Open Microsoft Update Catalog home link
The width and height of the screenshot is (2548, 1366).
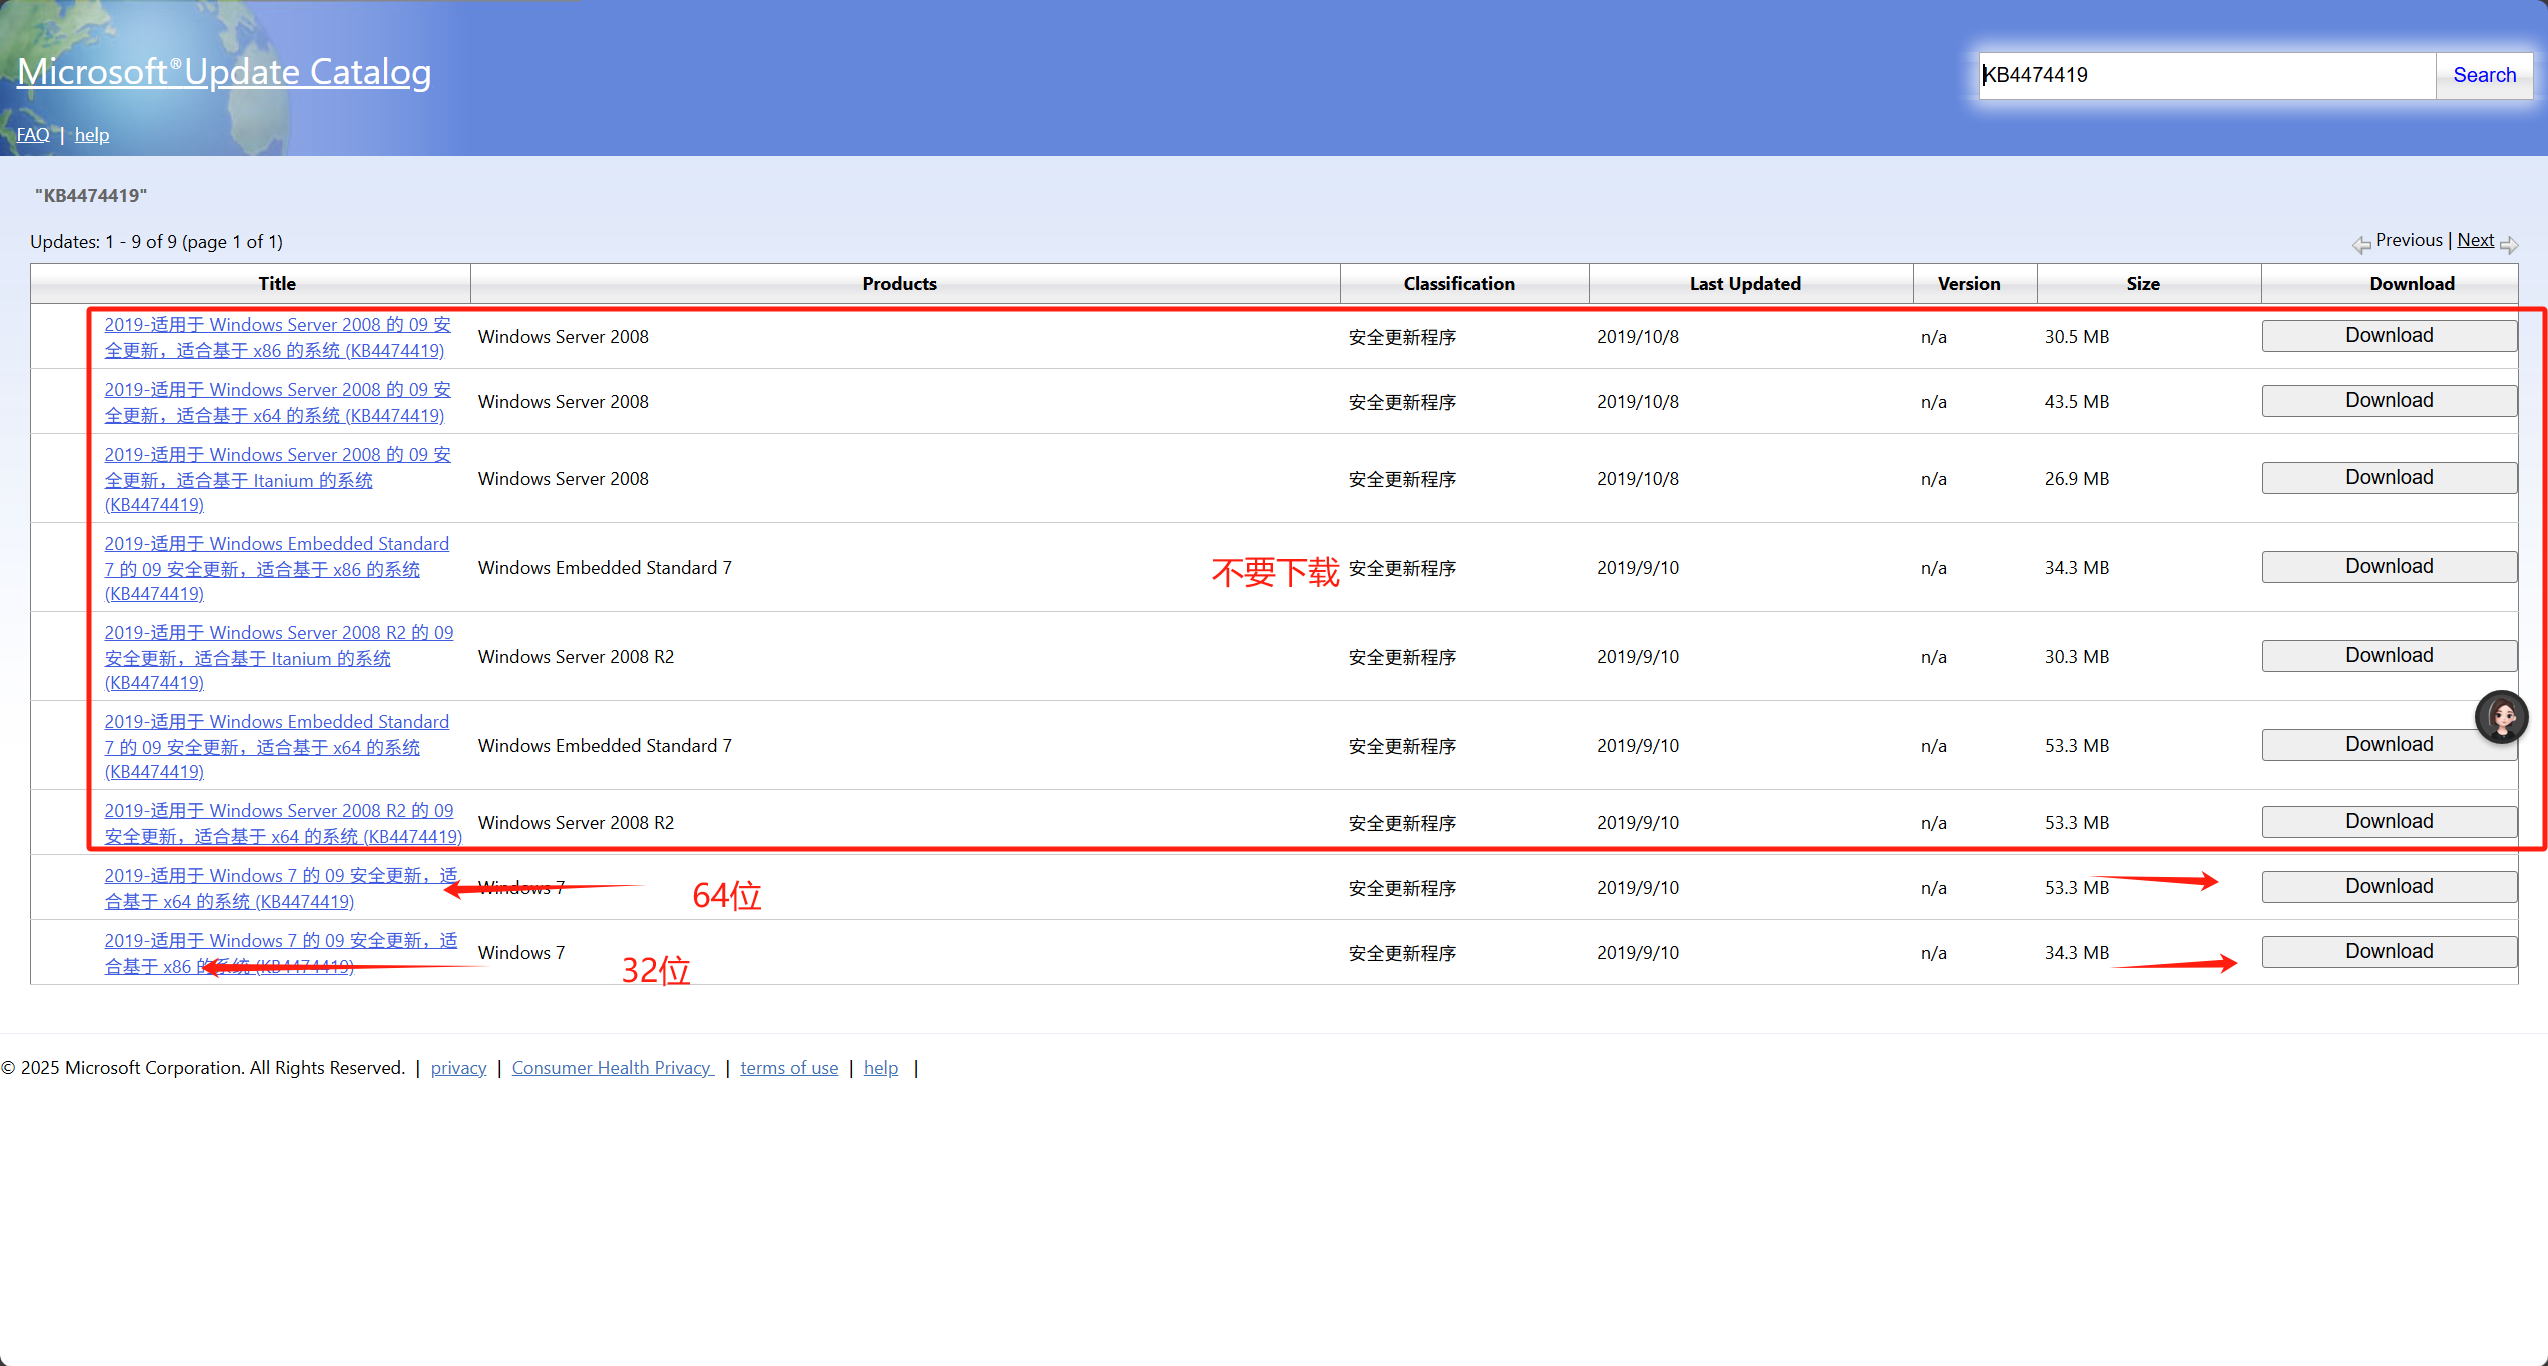pyautogui.click(x=224, y=72)
